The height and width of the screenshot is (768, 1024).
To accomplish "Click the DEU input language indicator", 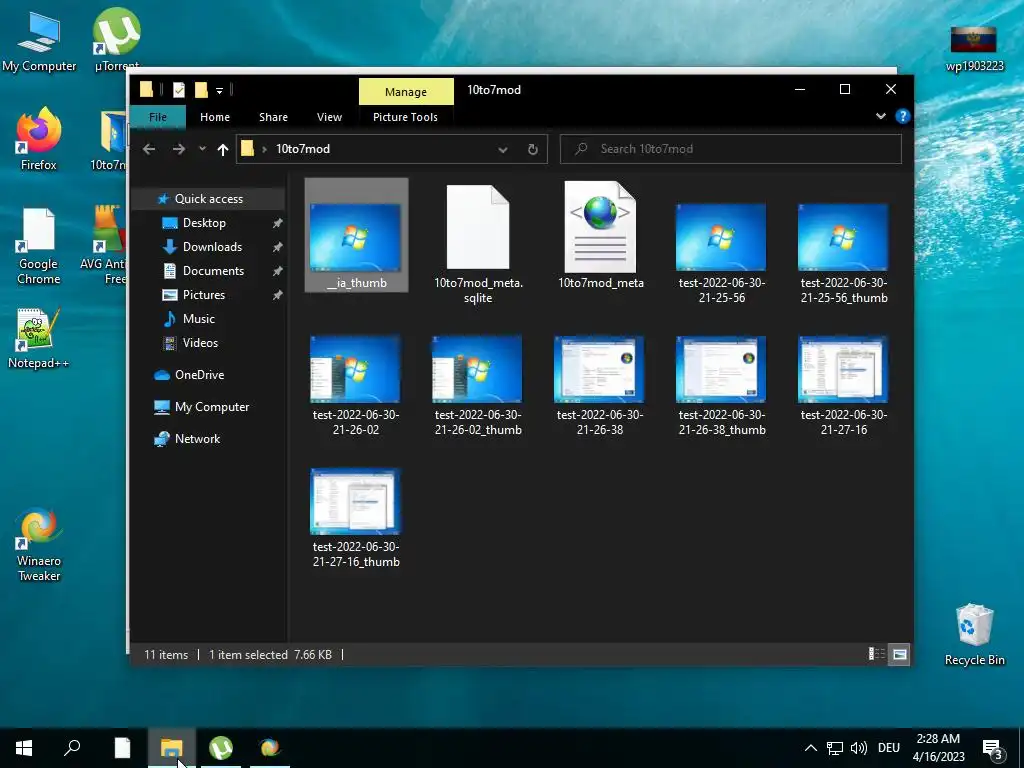I will (x=889, y=748).
